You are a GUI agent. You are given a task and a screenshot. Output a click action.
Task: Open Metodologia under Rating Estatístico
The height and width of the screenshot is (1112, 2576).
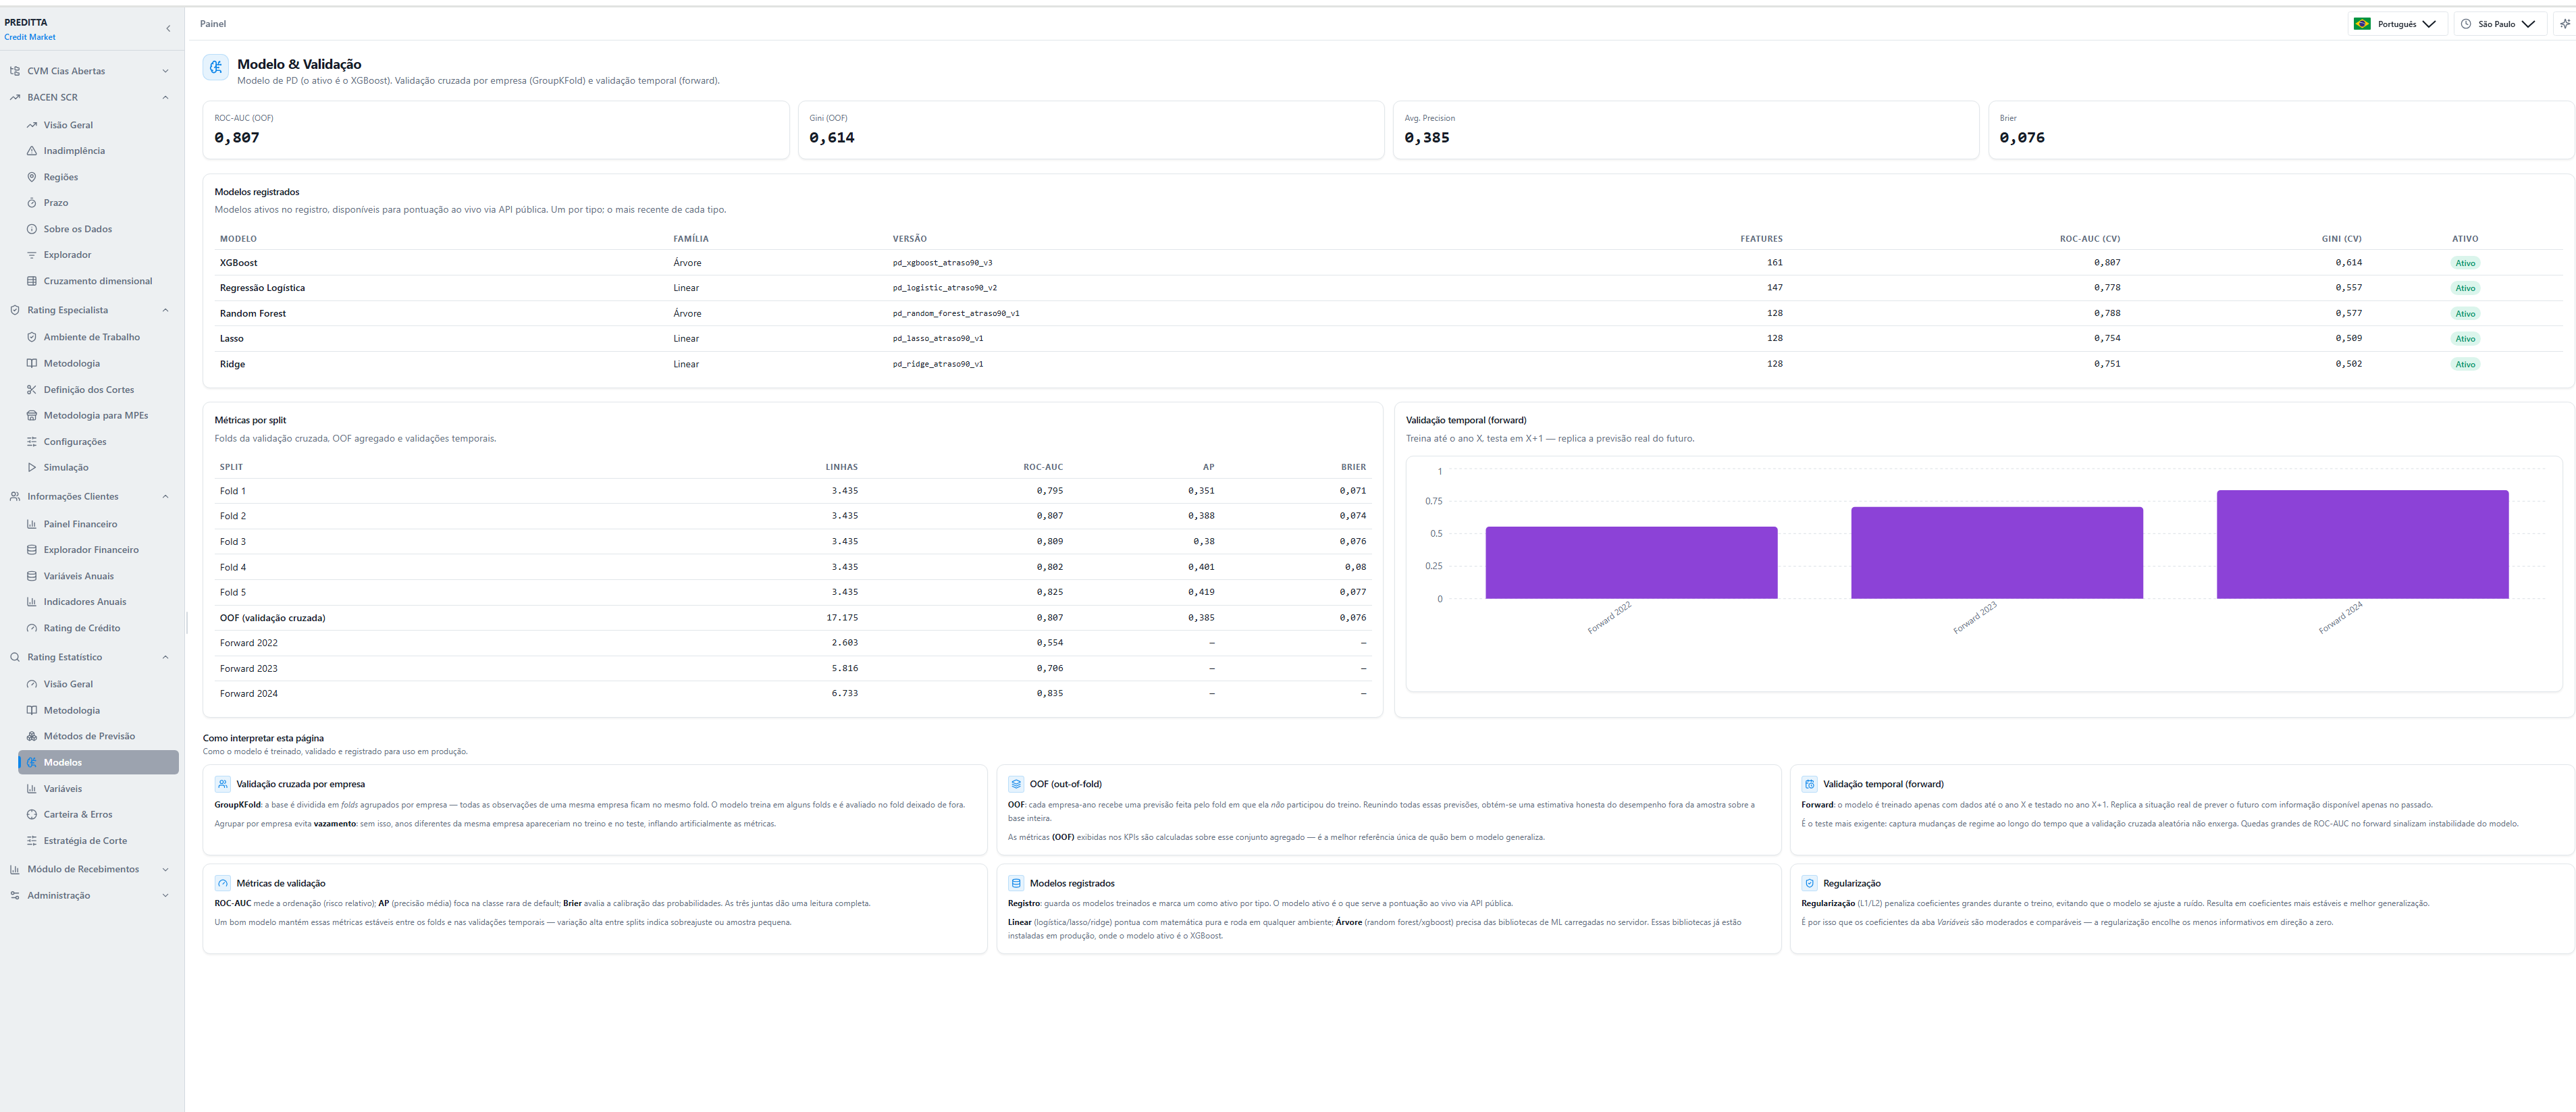tap(98, 710)
